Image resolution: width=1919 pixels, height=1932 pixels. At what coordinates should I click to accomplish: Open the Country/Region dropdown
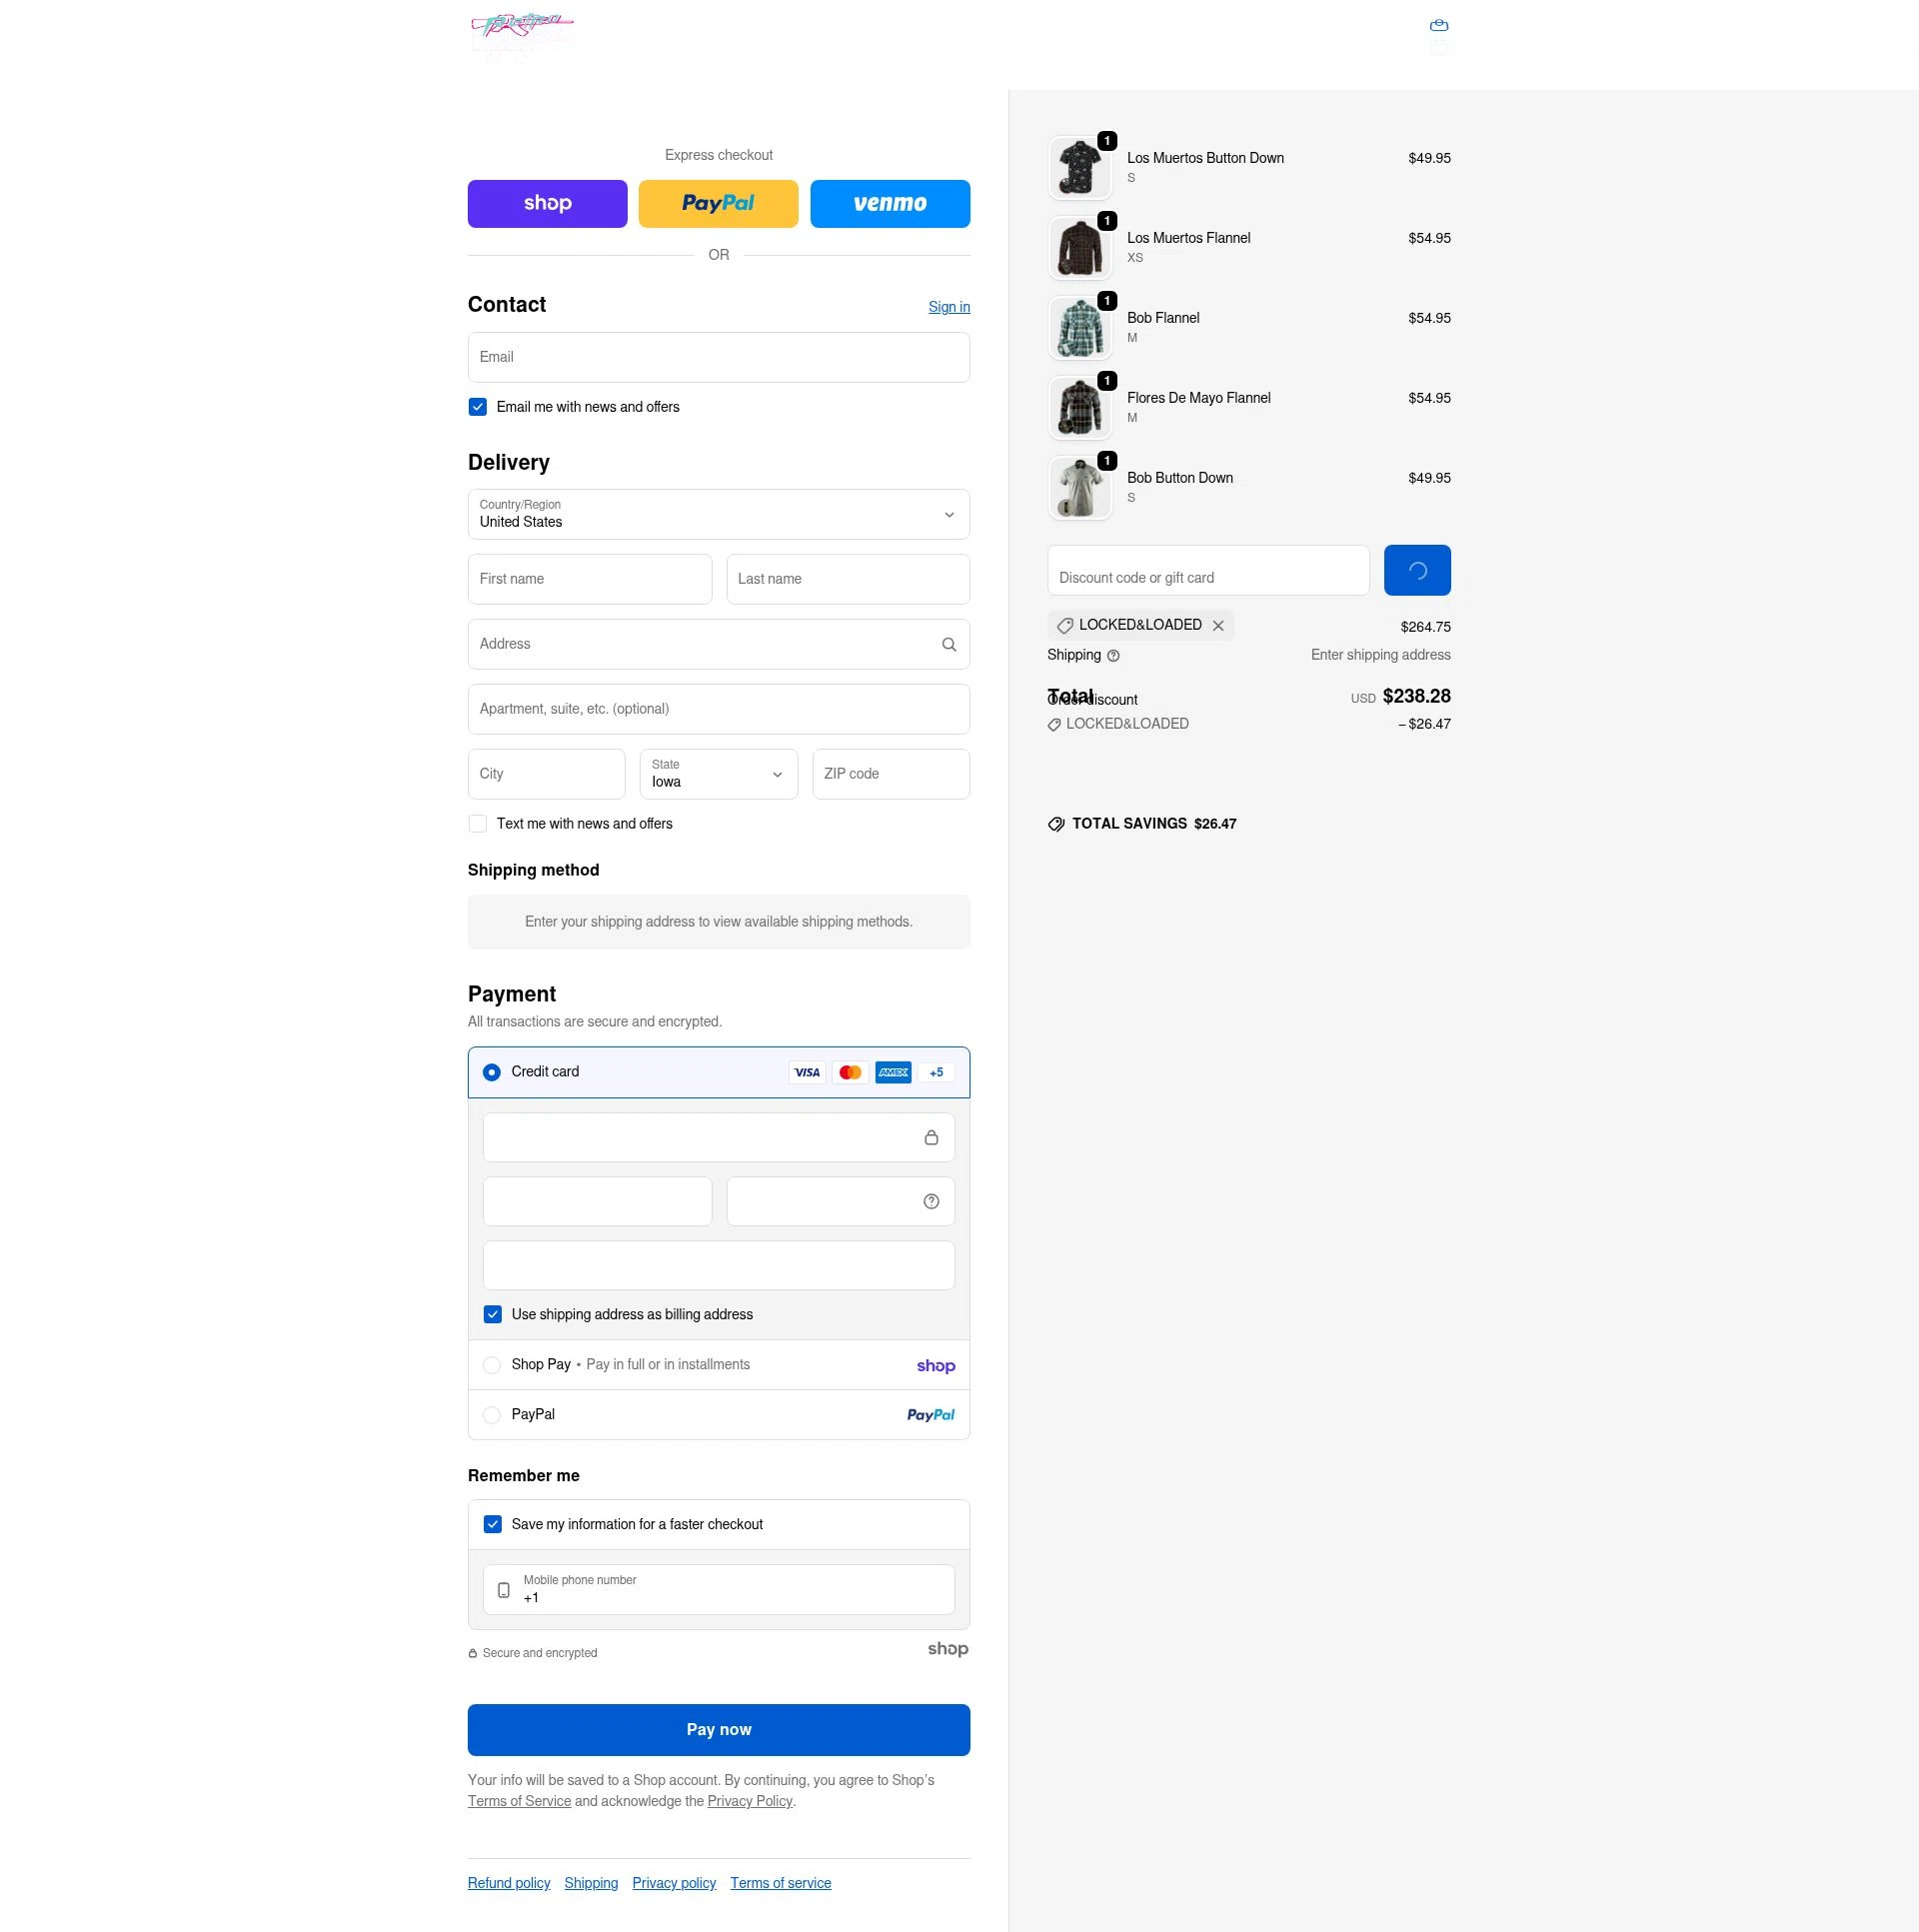[718, 514]
